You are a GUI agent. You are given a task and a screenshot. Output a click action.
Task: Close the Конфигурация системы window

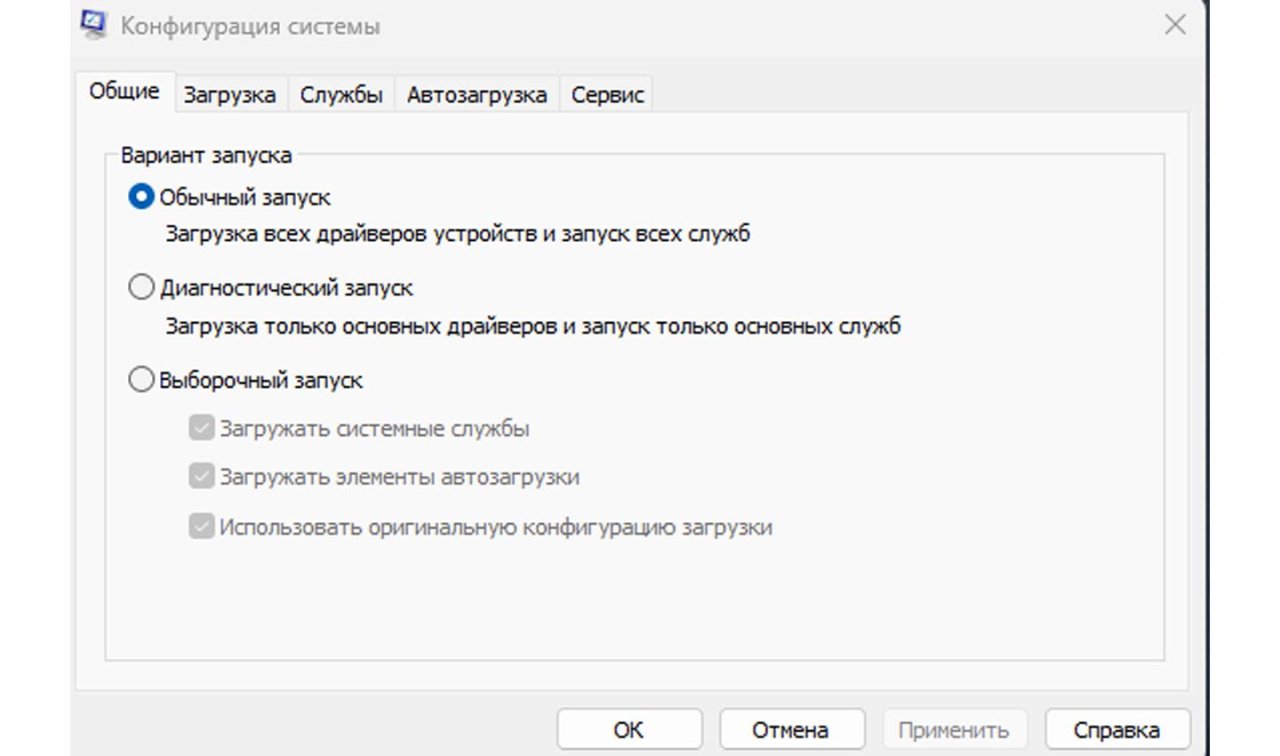pyautogui.click(x=1175, y=25)
